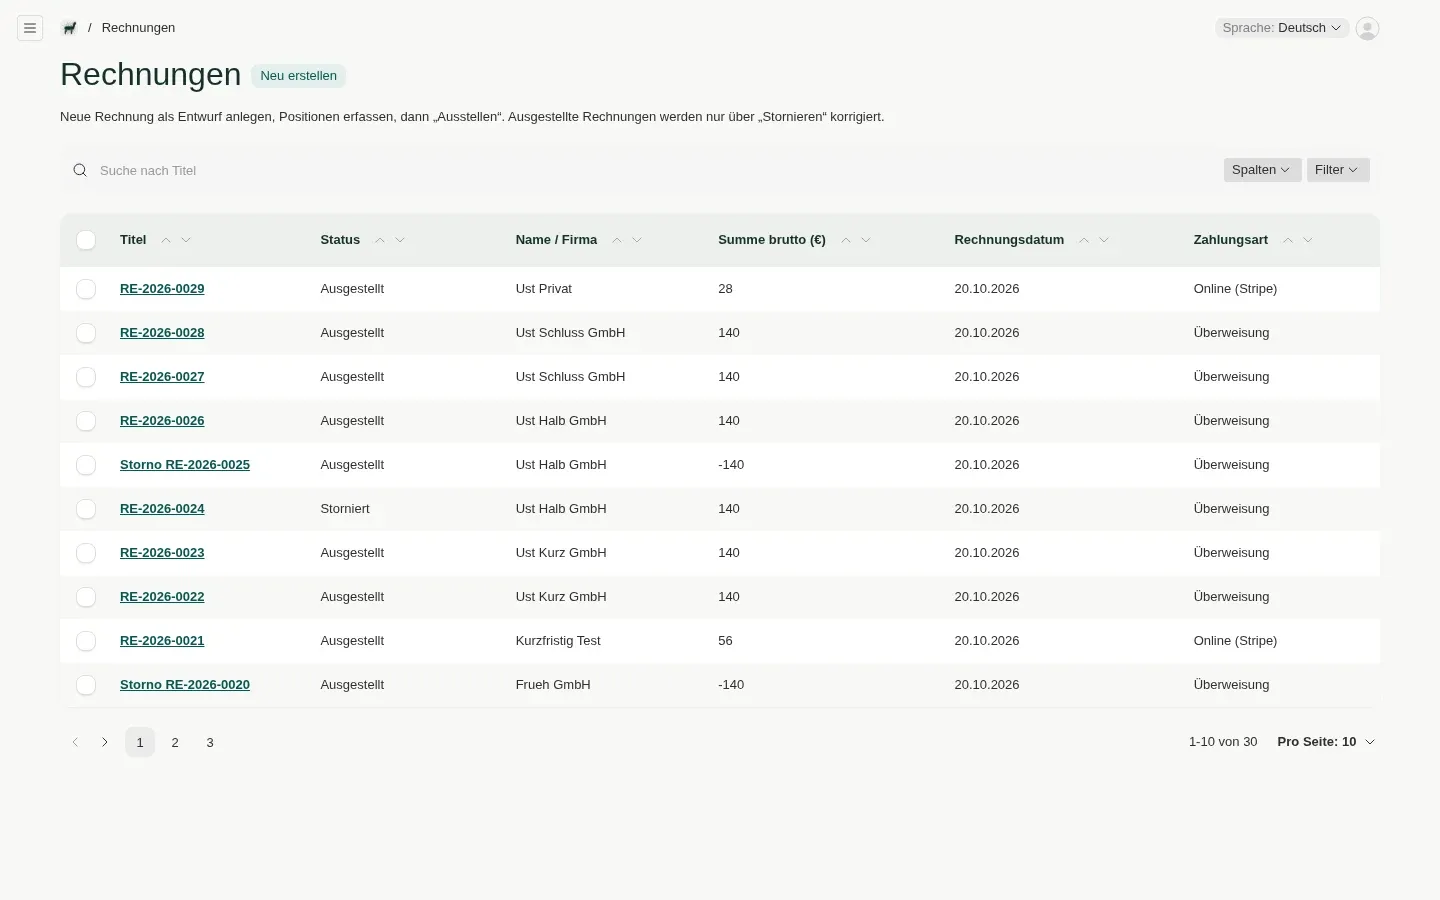Toggle the select-all header checkbox
The height and width of the screenshot is (900, 1440).
click(86, 240)
